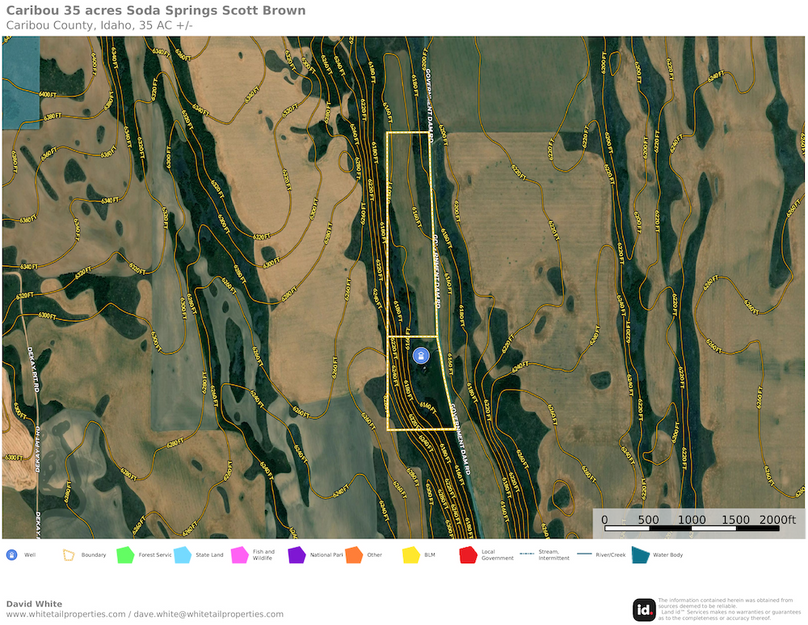Click the green Forest Service legend swatch
The image size is (808, 625).
(125, 555)
